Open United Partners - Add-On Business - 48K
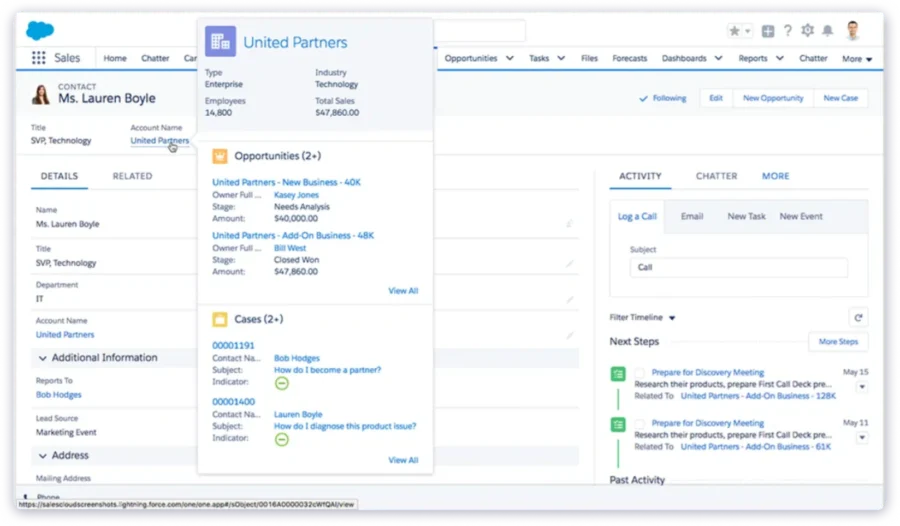The width and height of the screenshot is (900, 526). pos(293,235)
